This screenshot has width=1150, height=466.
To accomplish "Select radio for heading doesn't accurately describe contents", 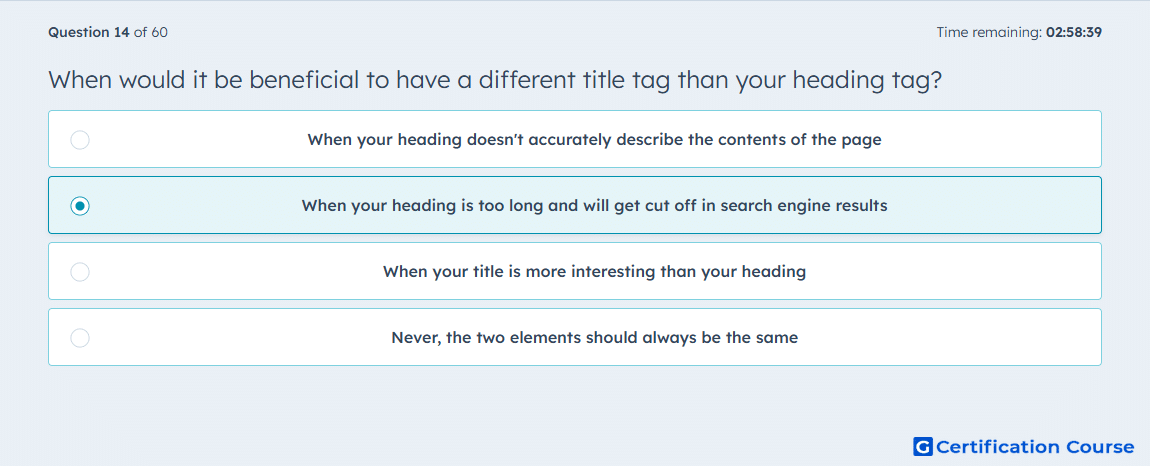I will click(80, 140).
